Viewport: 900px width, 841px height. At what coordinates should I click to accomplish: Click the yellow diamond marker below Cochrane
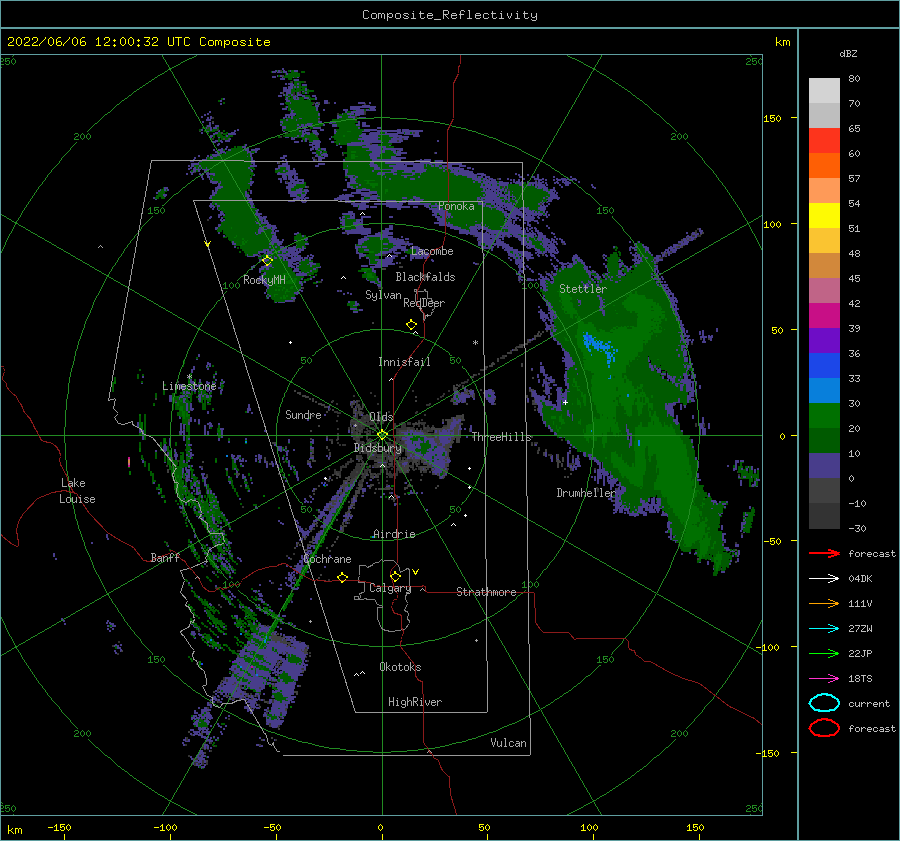(342, 577)
